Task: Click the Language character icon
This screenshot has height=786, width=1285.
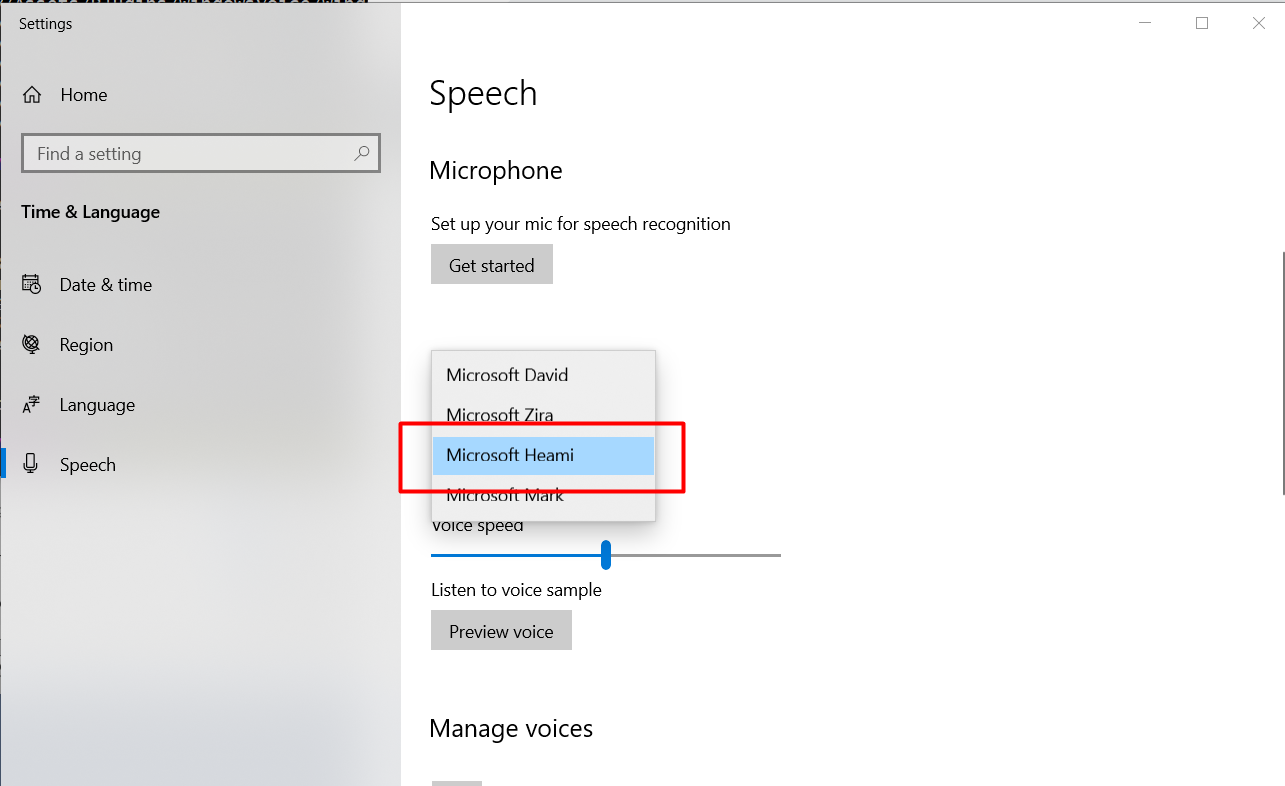Action: (32, 405)
